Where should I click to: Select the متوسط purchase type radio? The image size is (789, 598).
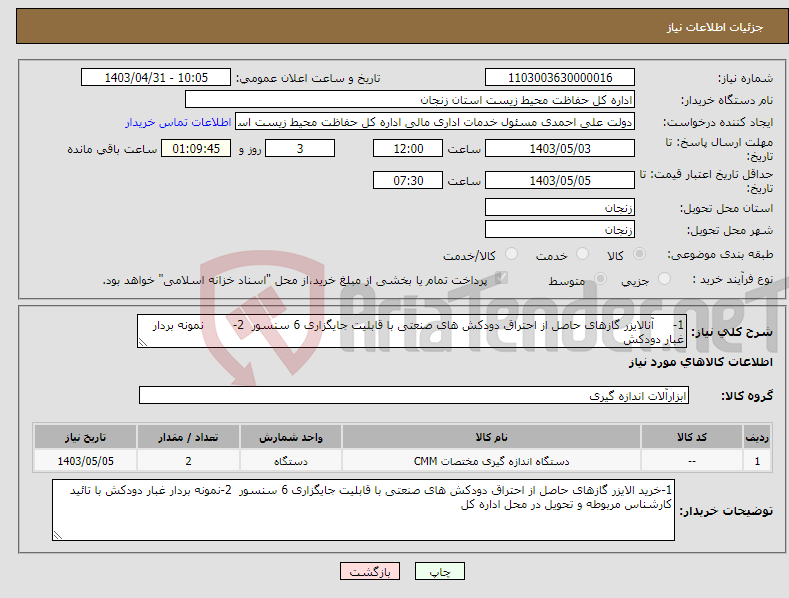coord(600,279)
